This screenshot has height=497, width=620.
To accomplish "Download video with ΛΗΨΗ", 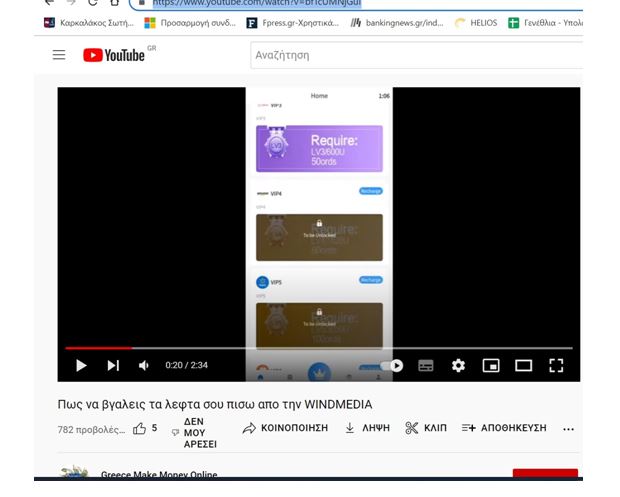I will [x=368, y=428].
